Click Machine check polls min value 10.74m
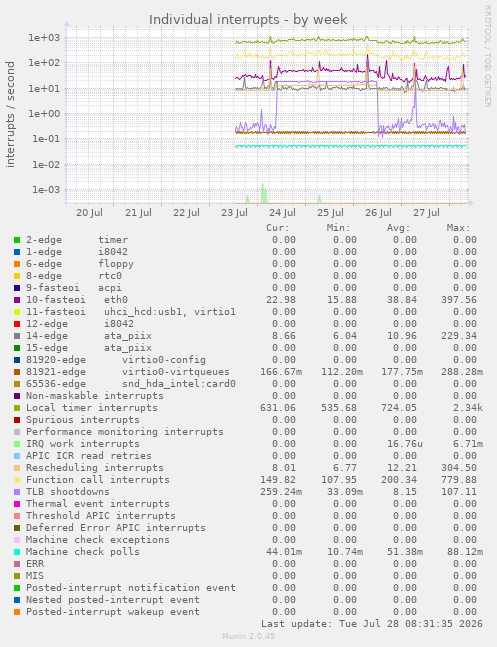This screenshot has height=647, width=497. pyautogui.click(x=345, y=551)
